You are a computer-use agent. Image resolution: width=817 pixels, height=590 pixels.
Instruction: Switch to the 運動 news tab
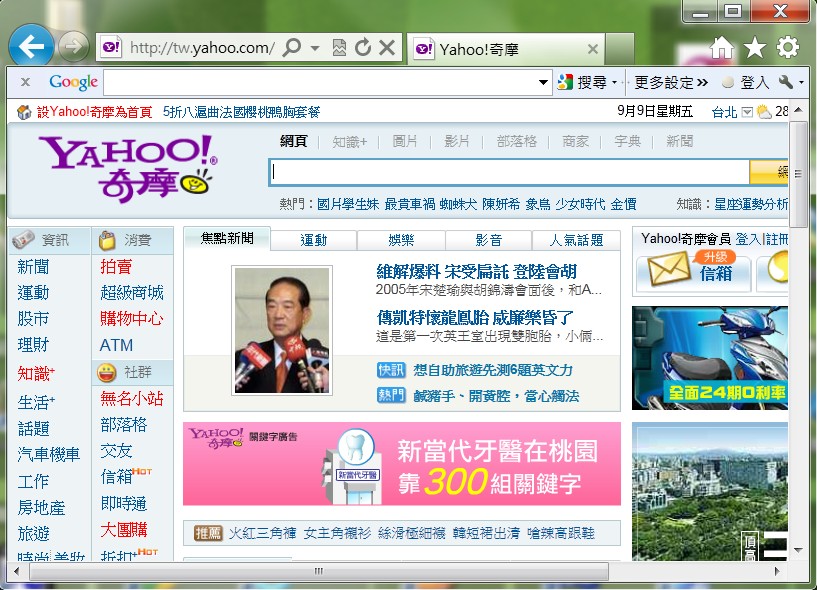[314, 240]
